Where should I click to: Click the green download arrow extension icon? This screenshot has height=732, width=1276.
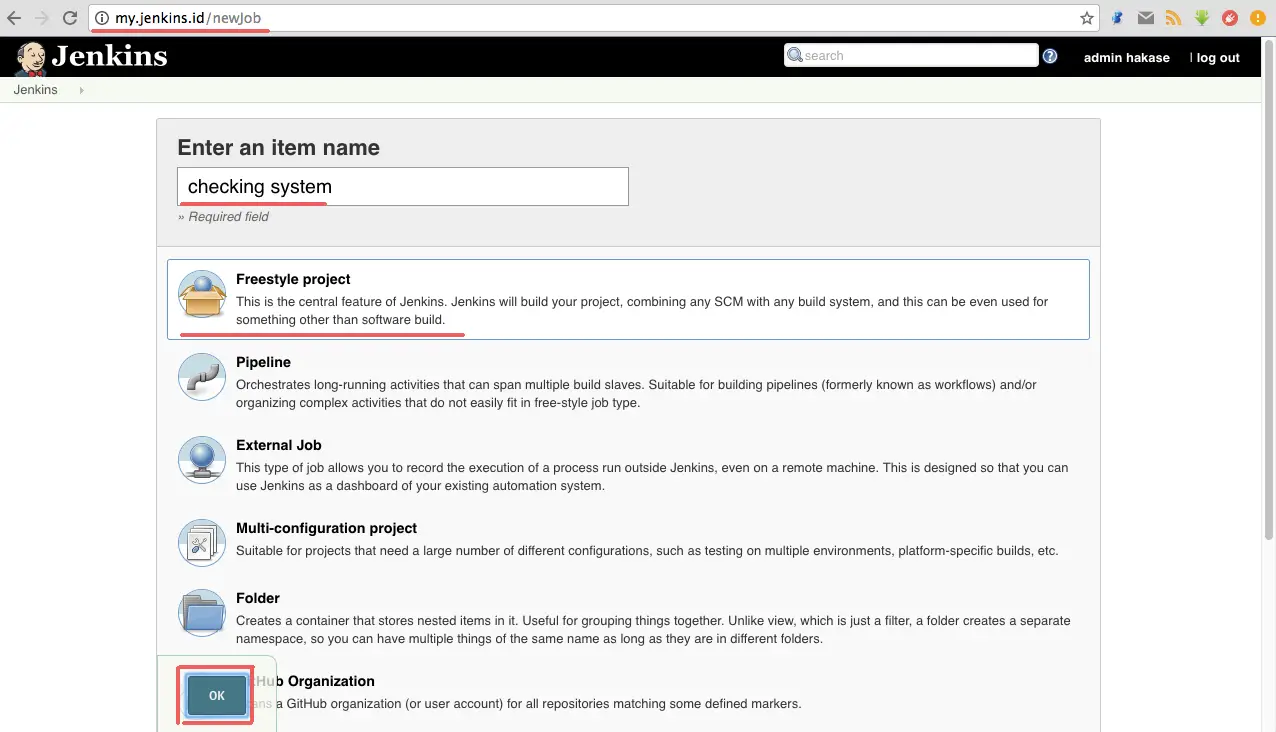tap(1202, 18)
